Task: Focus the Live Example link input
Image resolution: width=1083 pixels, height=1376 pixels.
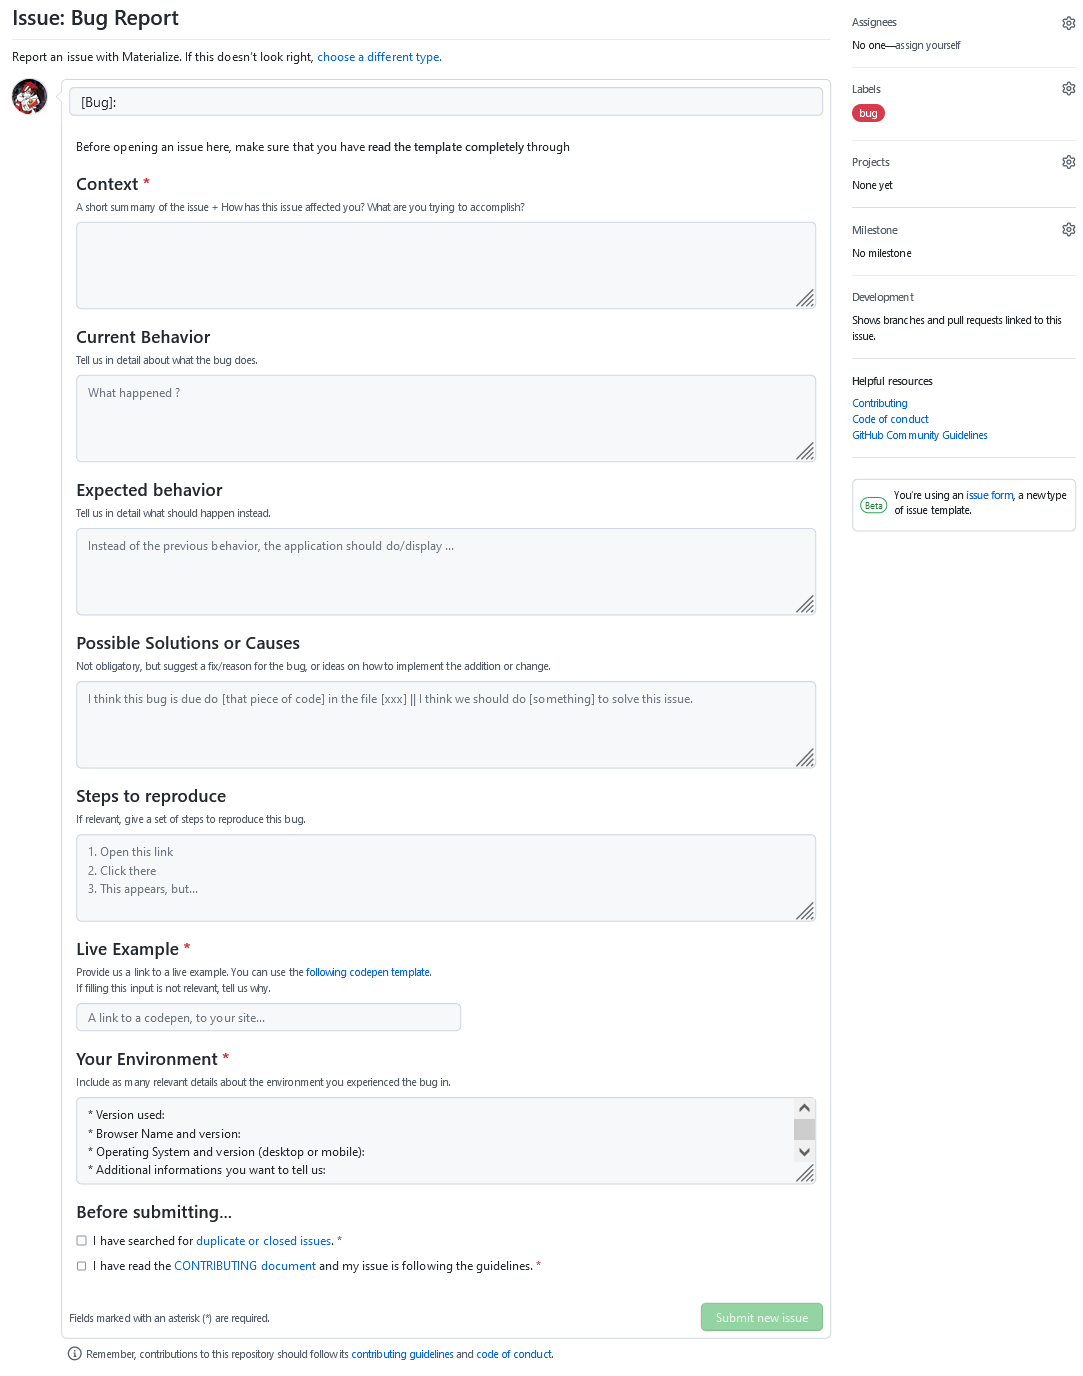Action: 268,1017
